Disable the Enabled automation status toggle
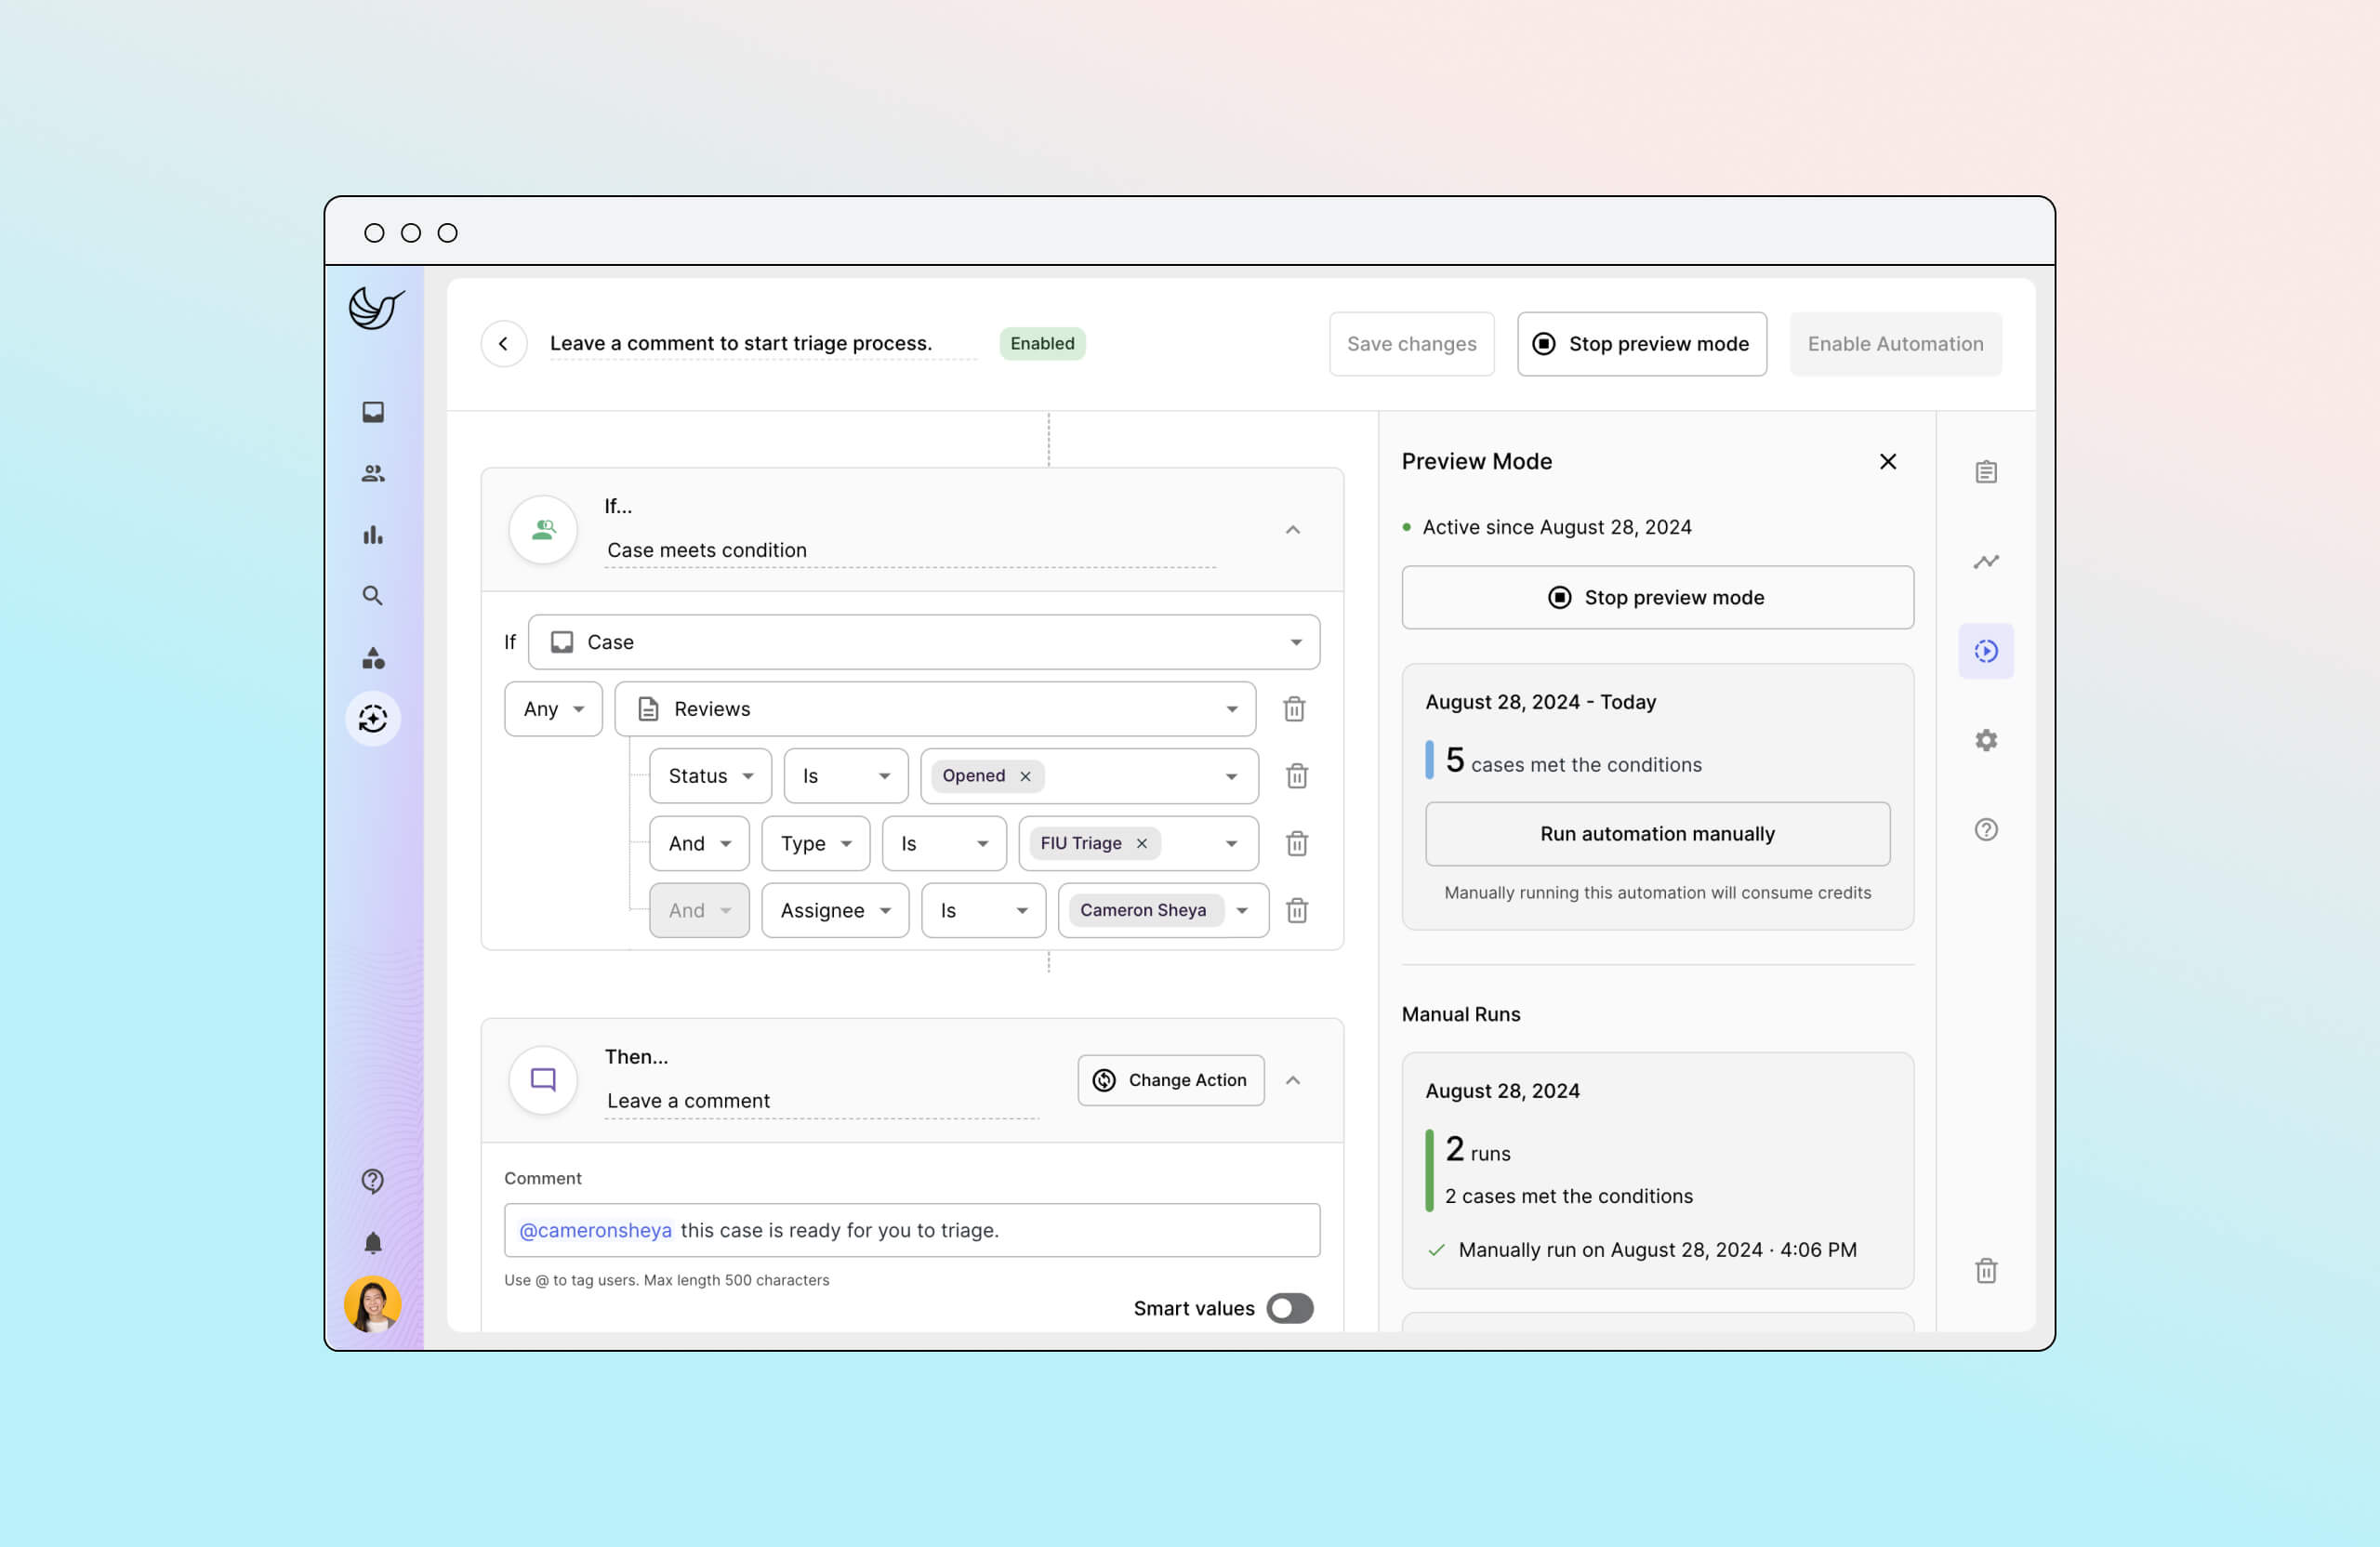The image size is (2380, 1547). tap(1041, 343)
